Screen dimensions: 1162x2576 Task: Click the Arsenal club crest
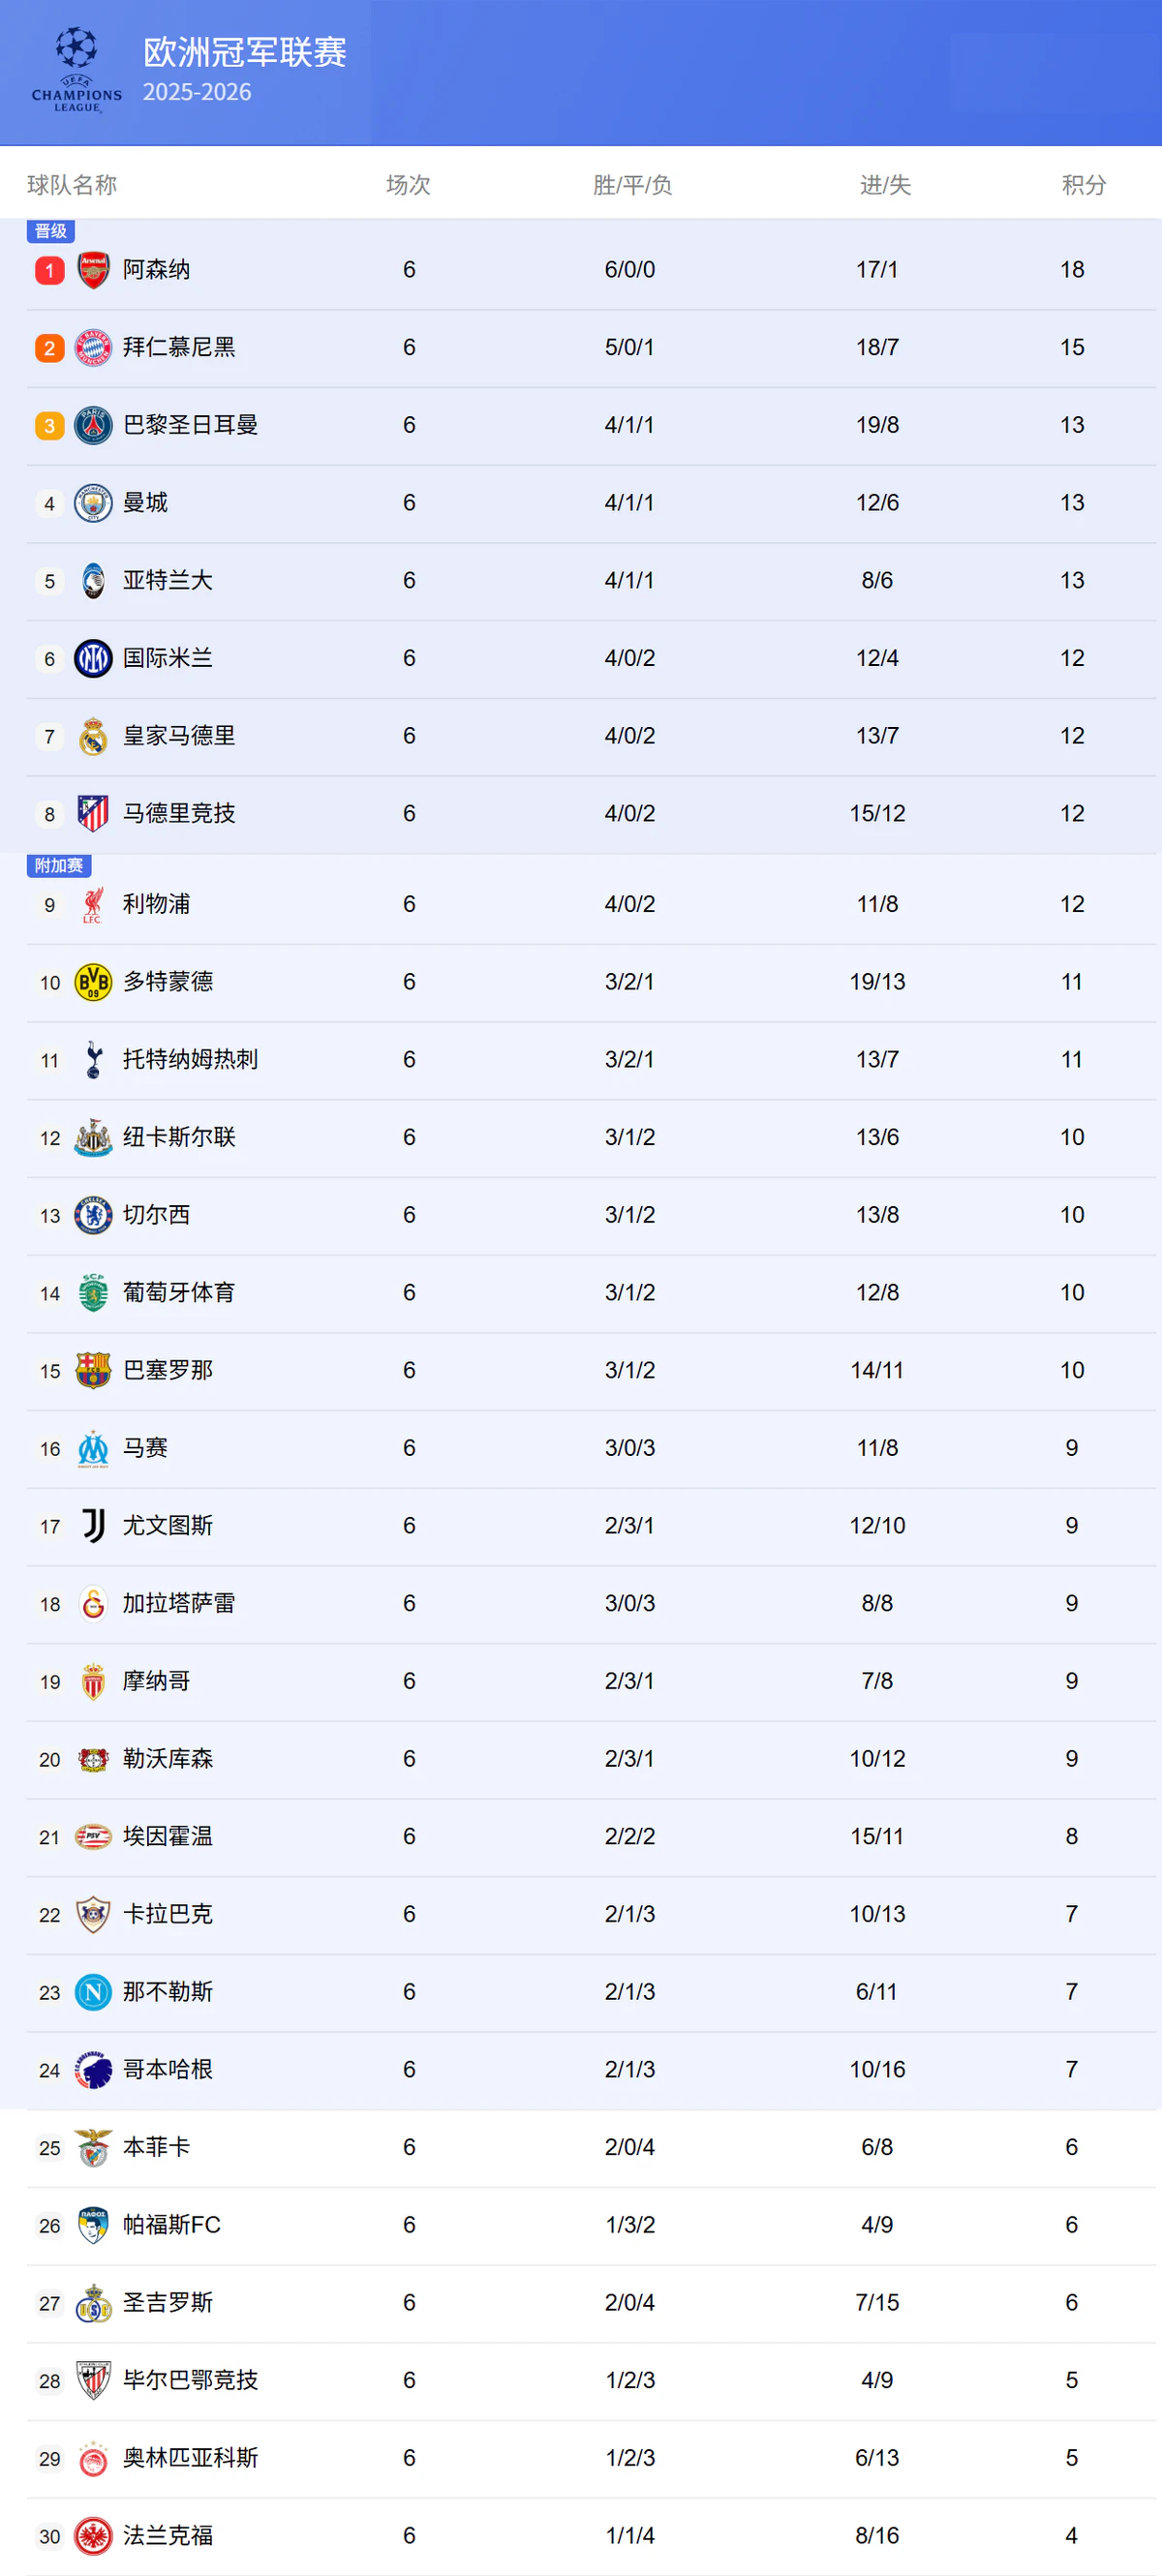(93, 270)
